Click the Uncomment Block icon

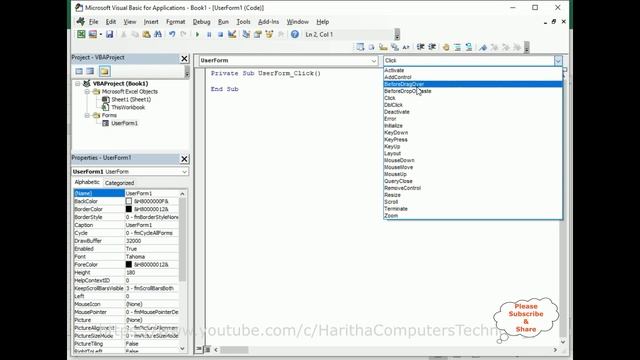[469, 47]
